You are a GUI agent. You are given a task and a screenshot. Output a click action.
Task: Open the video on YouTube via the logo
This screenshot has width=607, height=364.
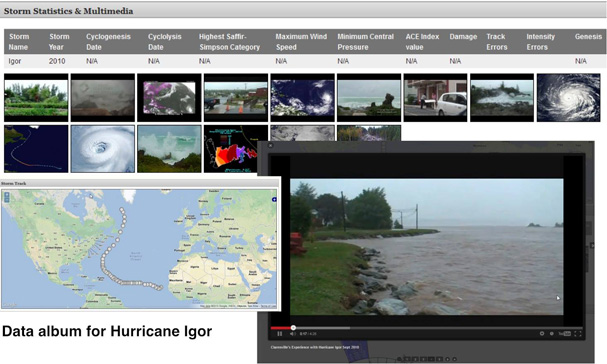point(564,333)
